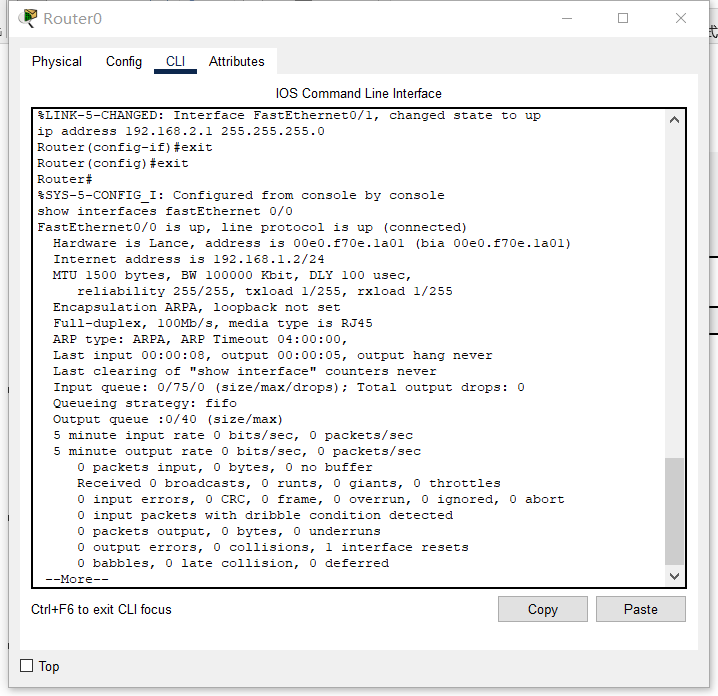This screenshot has width=718, height=696.
Task: Click '5 minute input rate' line
Action: point(233,435)
